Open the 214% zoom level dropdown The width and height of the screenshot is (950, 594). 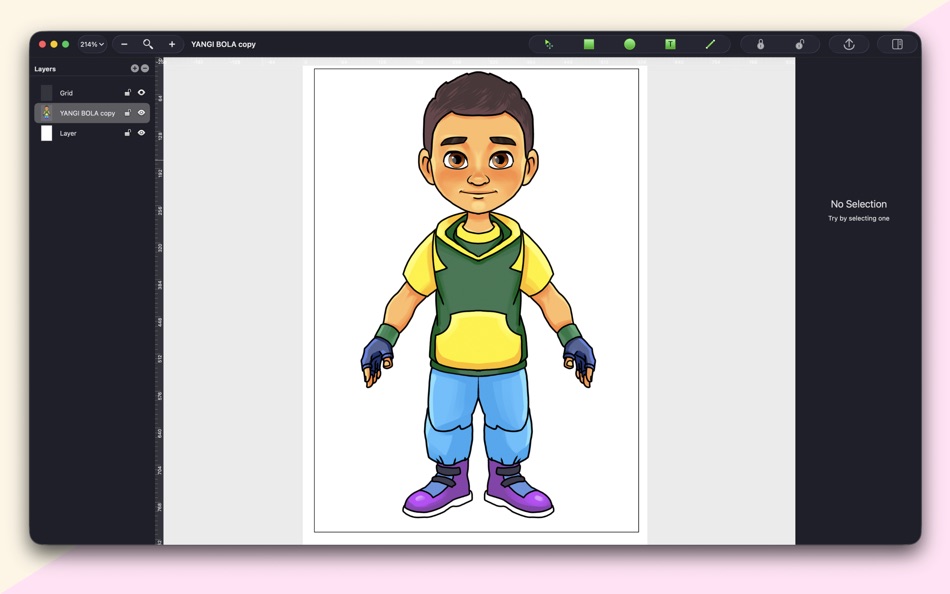pos(92,44)
